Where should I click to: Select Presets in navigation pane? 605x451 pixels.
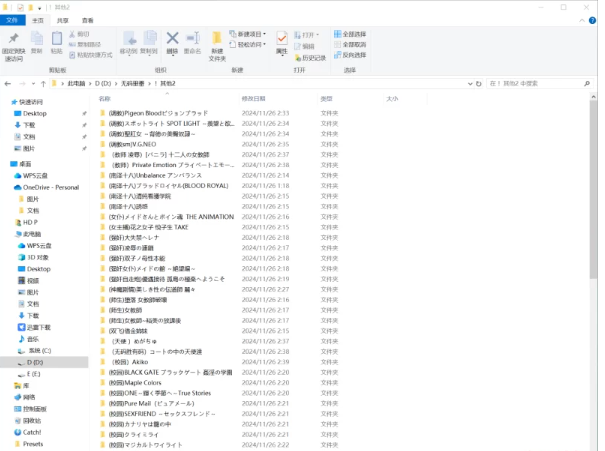click(x=29, y=444)
